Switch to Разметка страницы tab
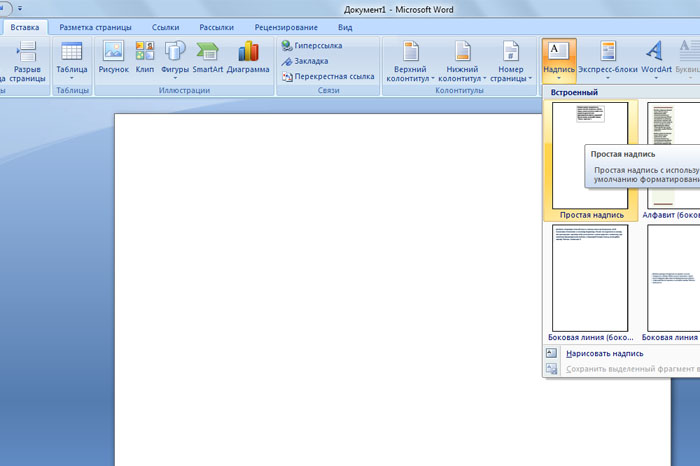The image size is (700, 466). pos(96,27)
